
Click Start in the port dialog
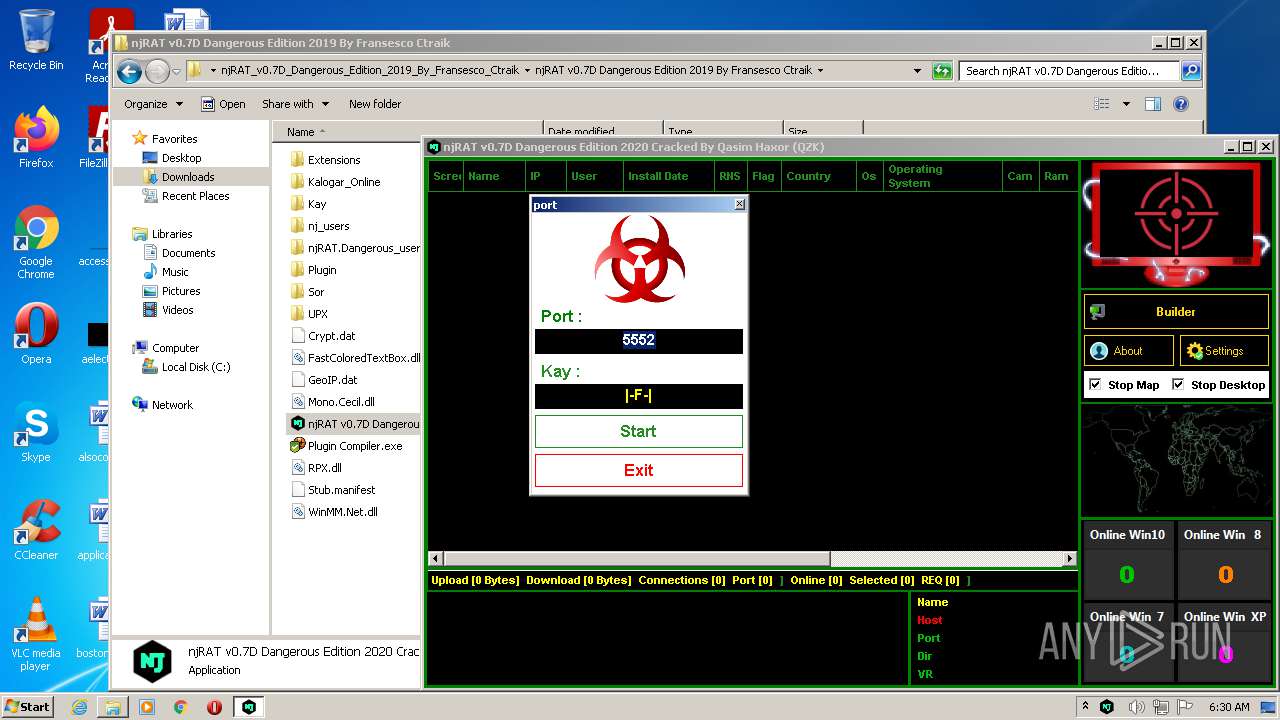tap(638, 431)
